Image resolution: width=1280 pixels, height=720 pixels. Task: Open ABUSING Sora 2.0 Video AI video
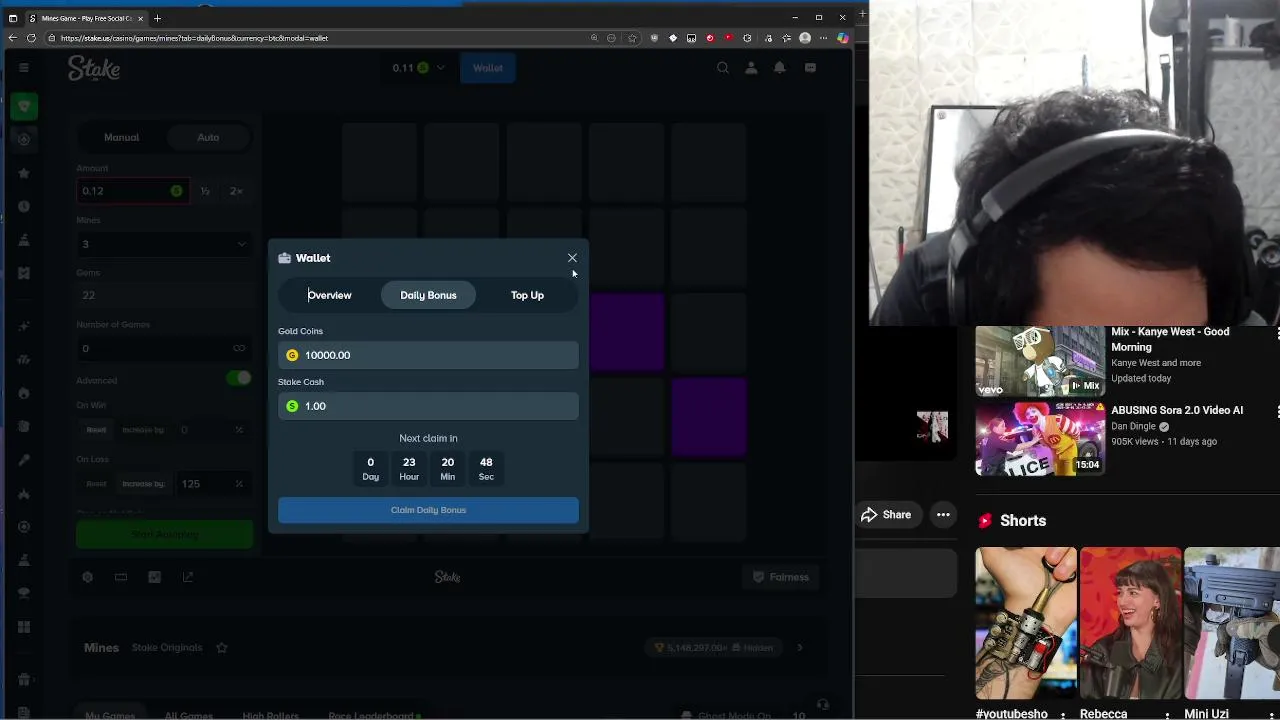pos(1040,439)
